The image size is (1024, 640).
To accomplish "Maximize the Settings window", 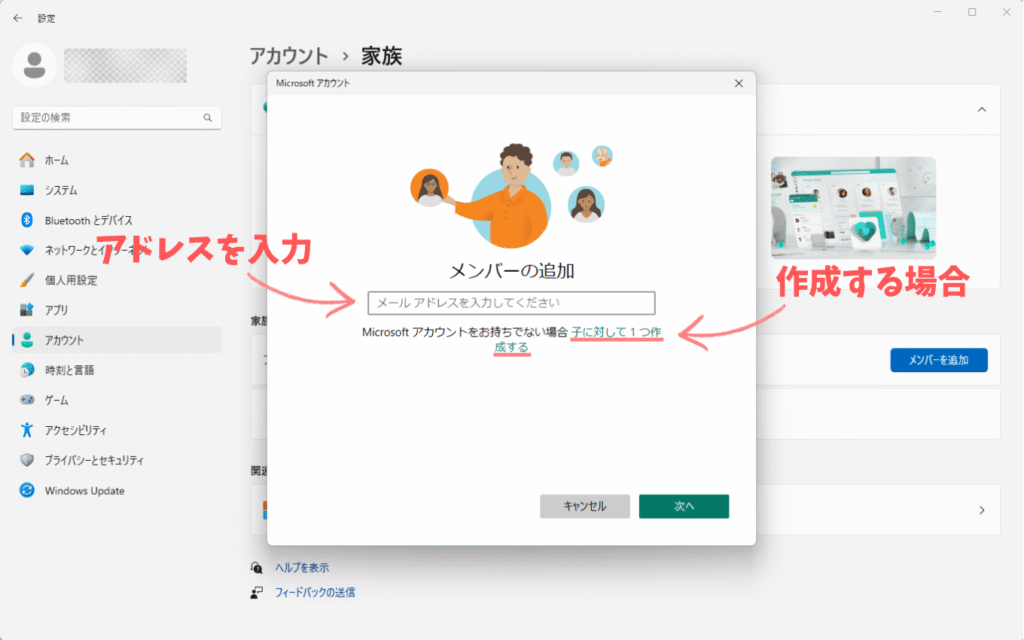I will click(972, 12).
